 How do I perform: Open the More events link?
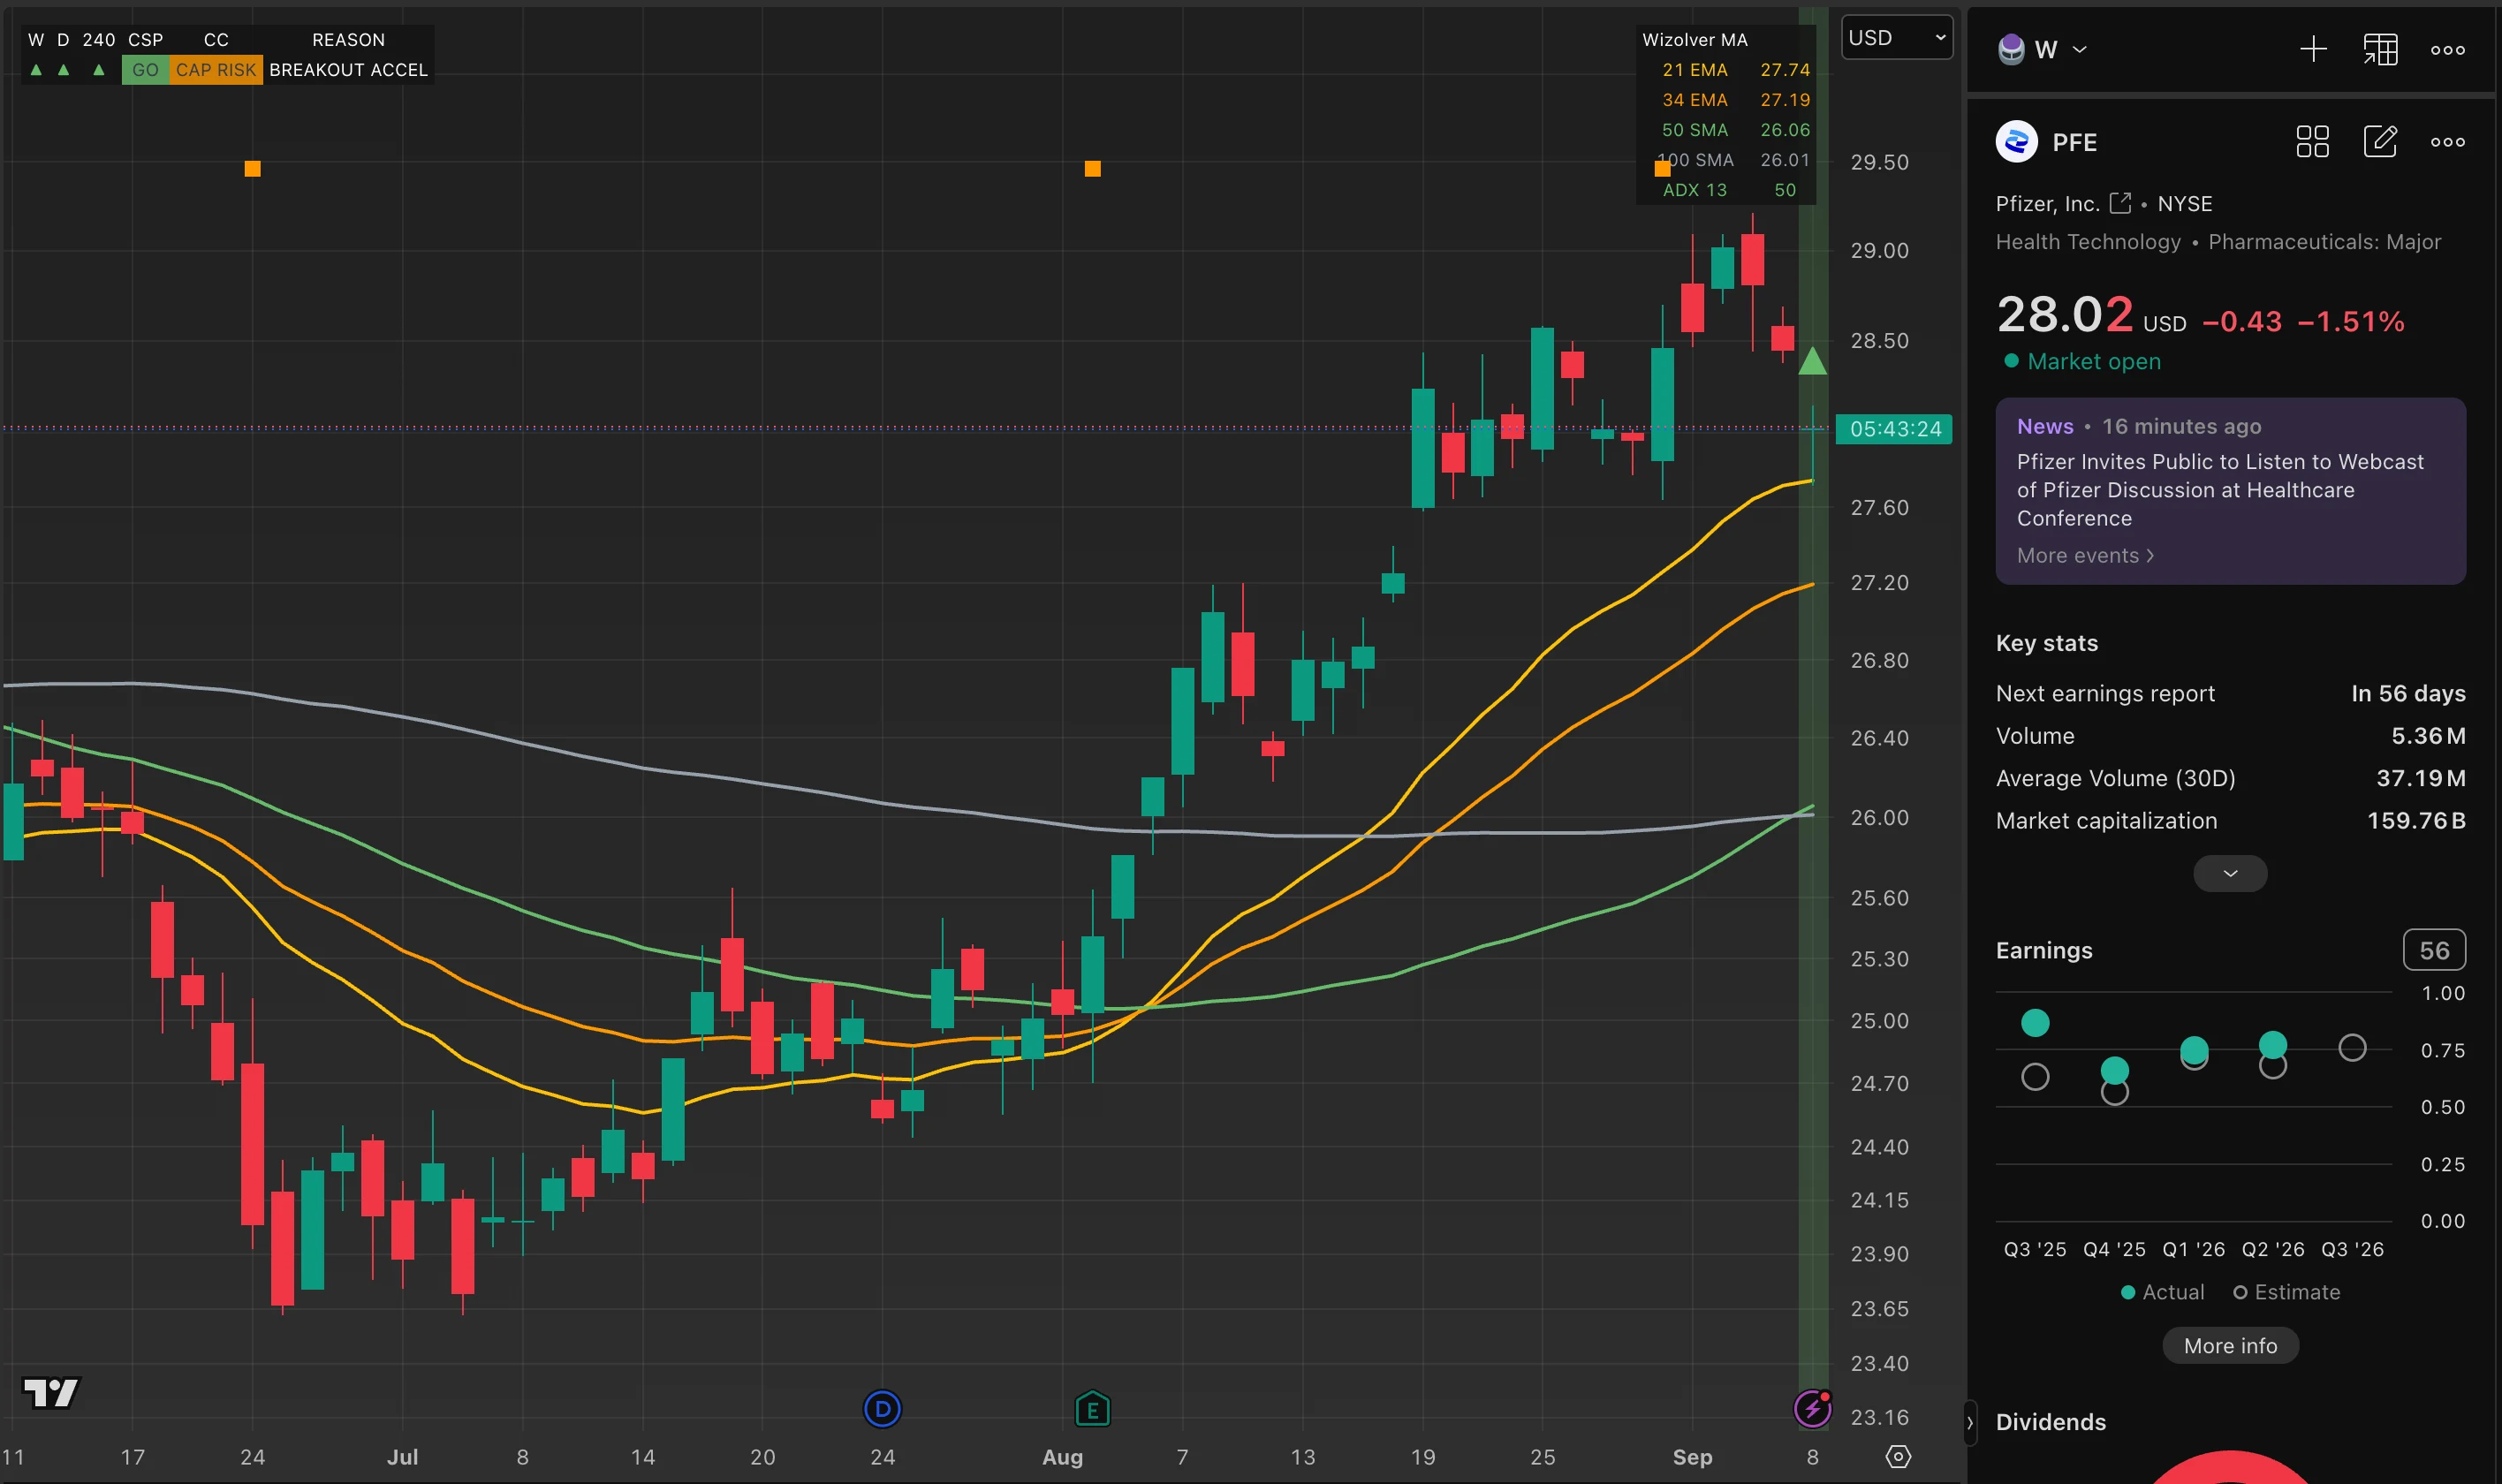click(x=2085, y=556)
